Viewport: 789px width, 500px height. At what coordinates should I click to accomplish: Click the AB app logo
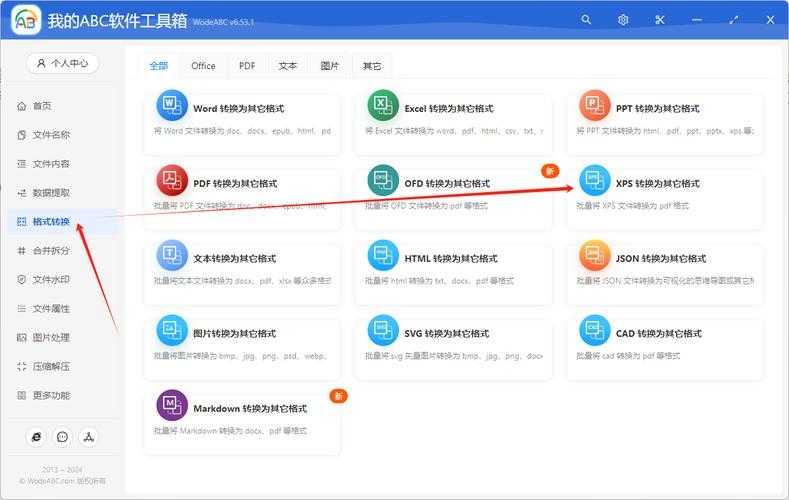point(26,20)
